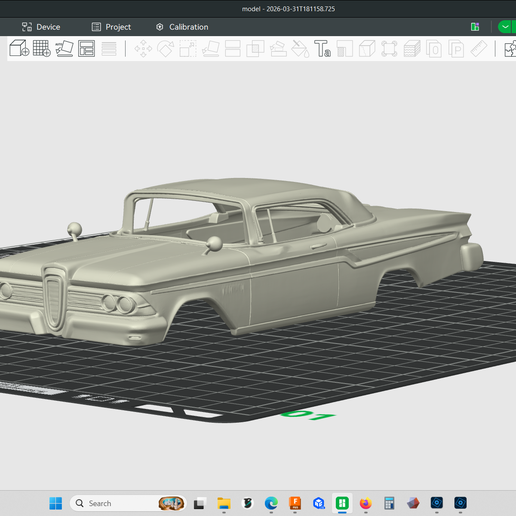Open File Explorer from the taskbar
This screenshot has height=516, width=516.
(224, 503)
